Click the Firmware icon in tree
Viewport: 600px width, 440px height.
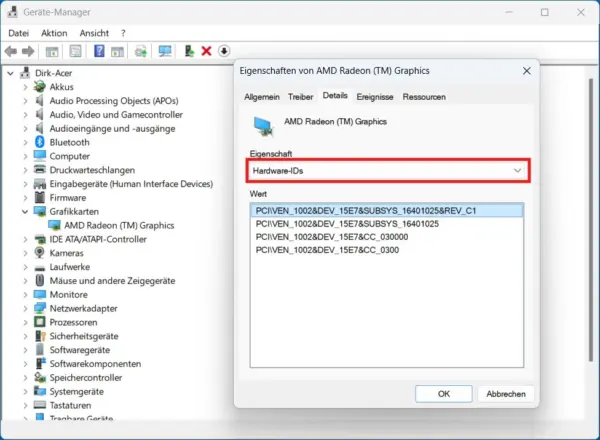pyautogui.click(x=40, y=197)
